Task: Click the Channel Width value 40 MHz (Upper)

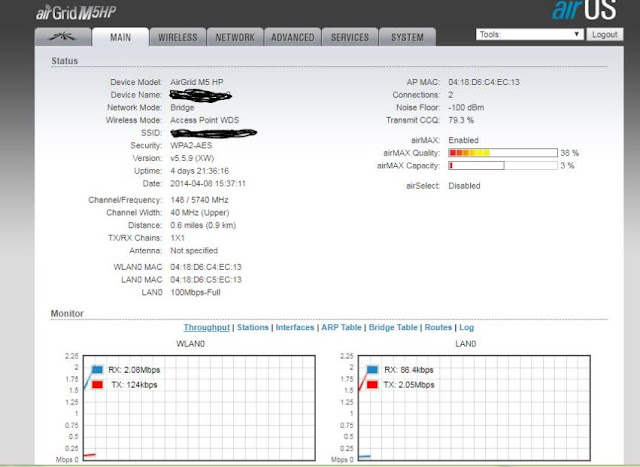Action: (x=200, y=213)
